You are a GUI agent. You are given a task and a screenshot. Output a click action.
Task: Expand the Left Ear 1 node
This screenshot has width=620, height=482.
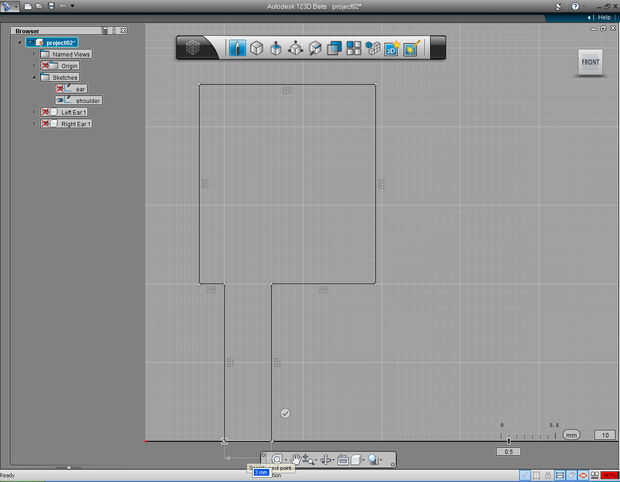click(34, 112)
